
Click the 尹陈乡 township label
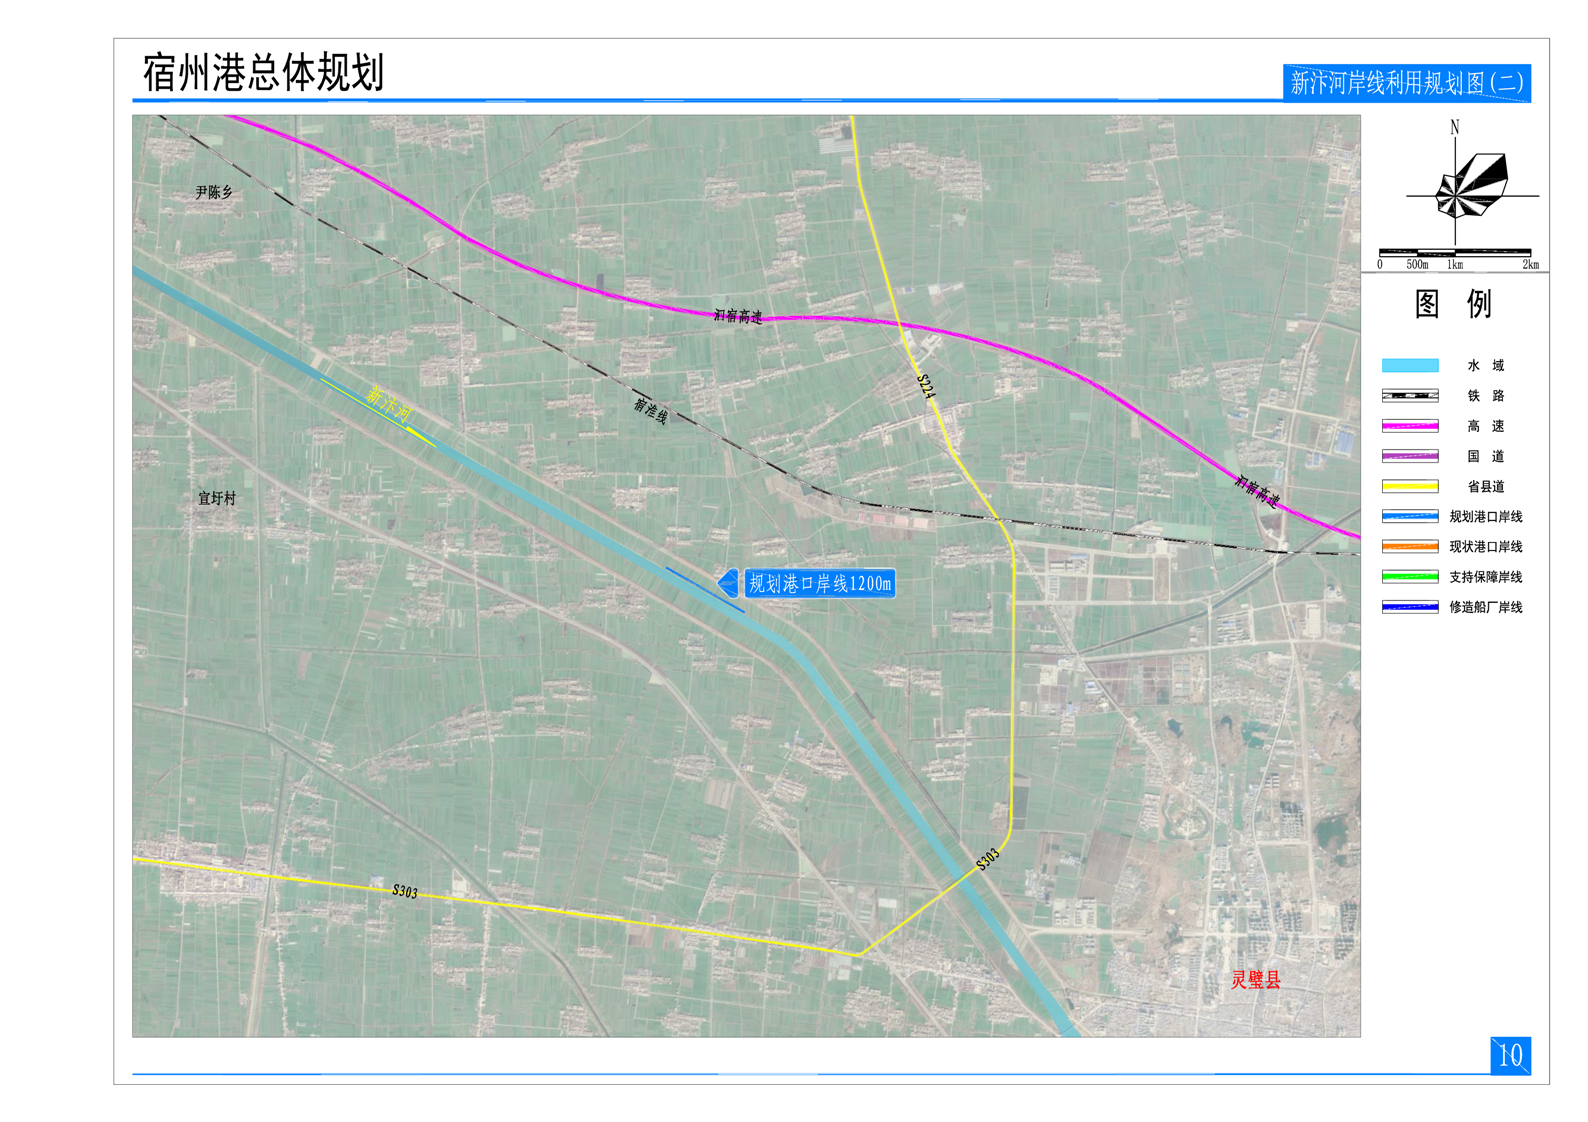pos(214,192)
